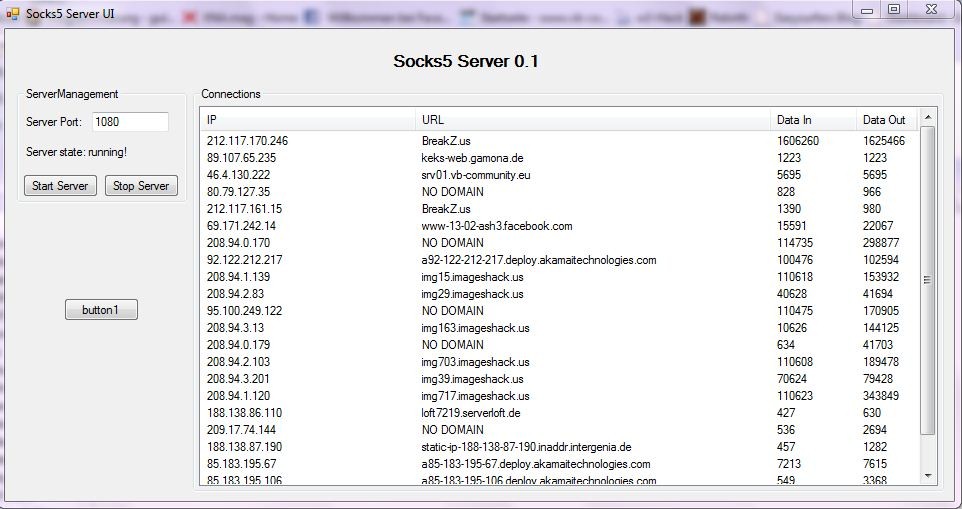This screenshot has height=509, width=962.
Task: Minimize the Socks5 Server UI window
Action: (x=866, y=9)
